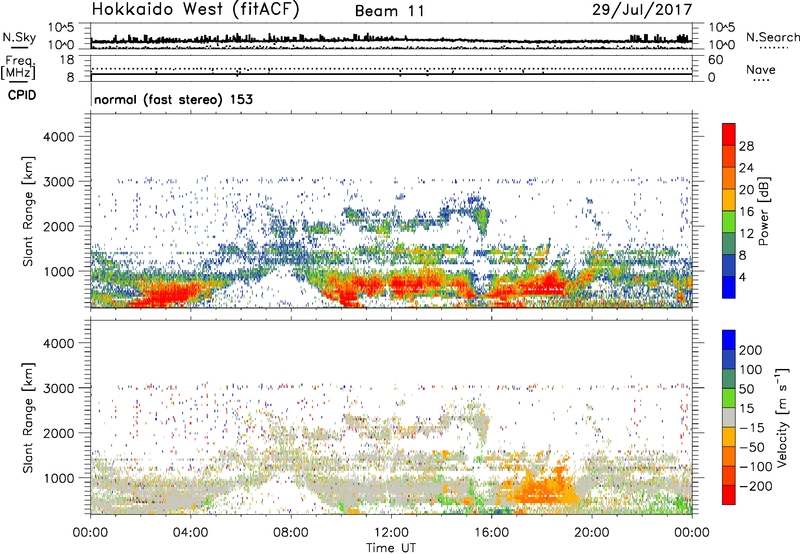The image size is (800, 554).
Task: Click the right Nave axis value 60
Action: [715, 60]
